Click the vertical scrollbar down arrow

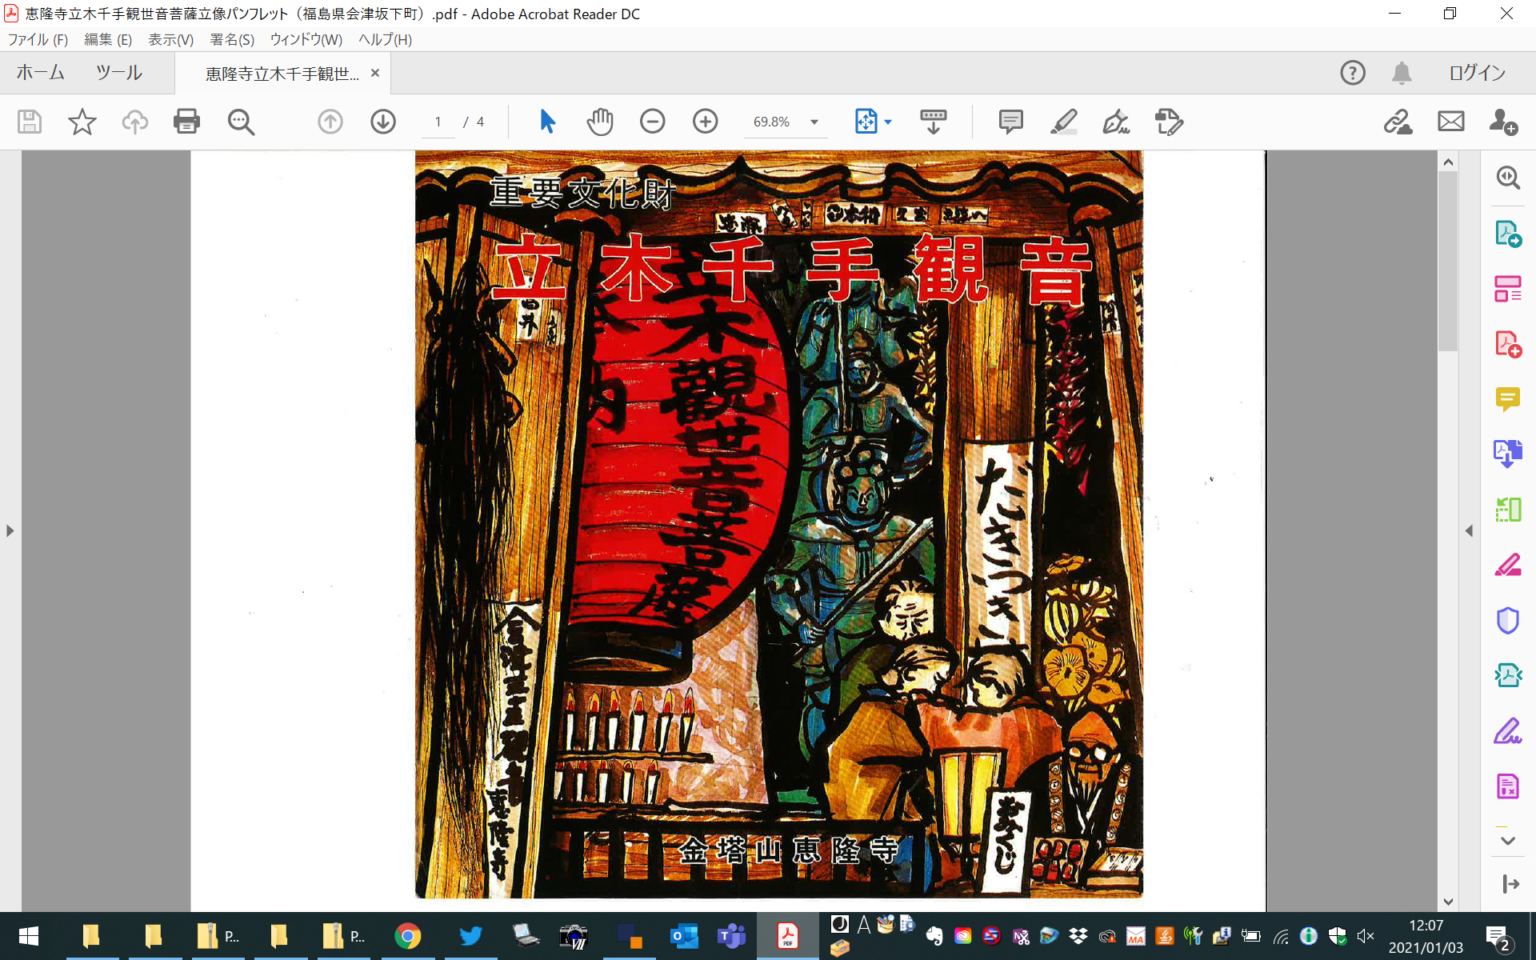click(1448, 902)
